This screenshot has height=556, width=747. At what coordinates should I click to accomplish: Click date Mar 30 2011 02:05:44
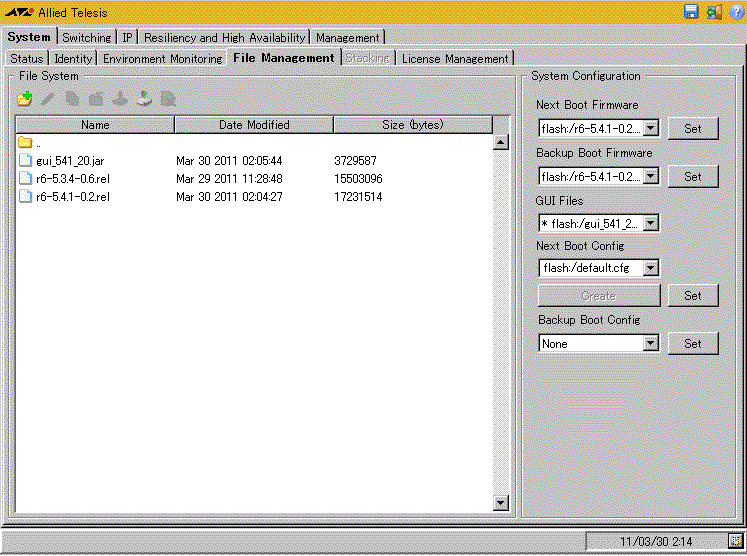point(229,161)
